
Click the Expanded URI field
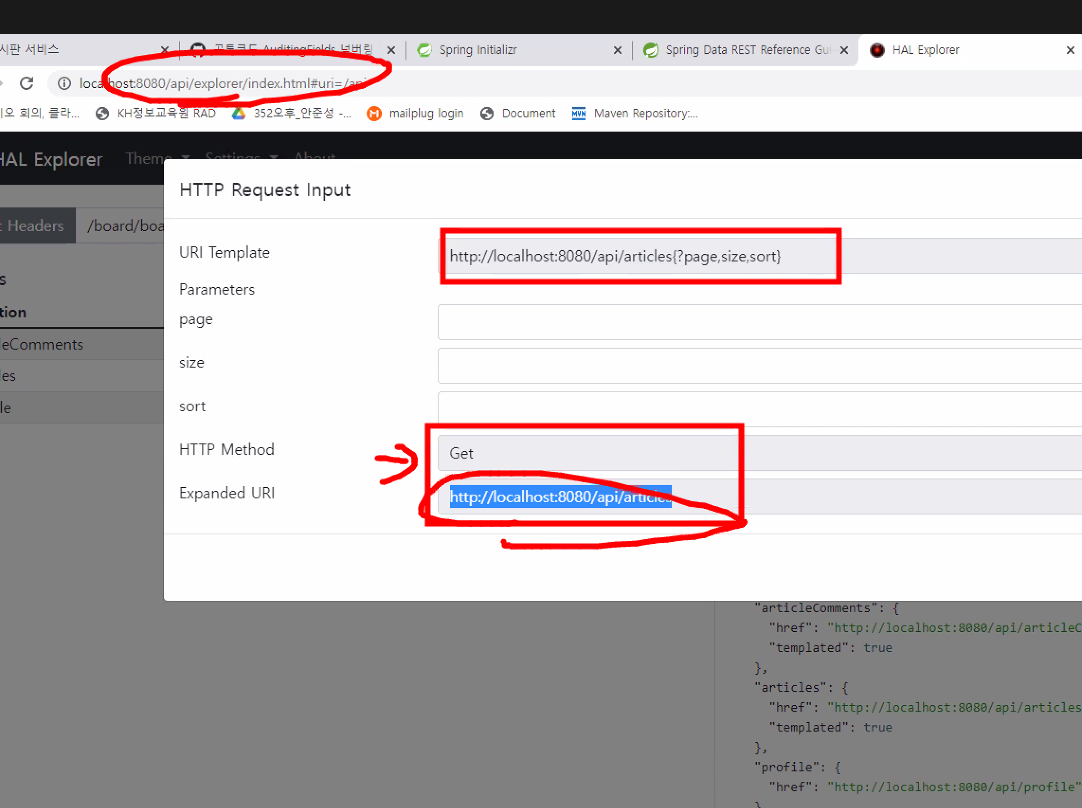tap(560, 496)
